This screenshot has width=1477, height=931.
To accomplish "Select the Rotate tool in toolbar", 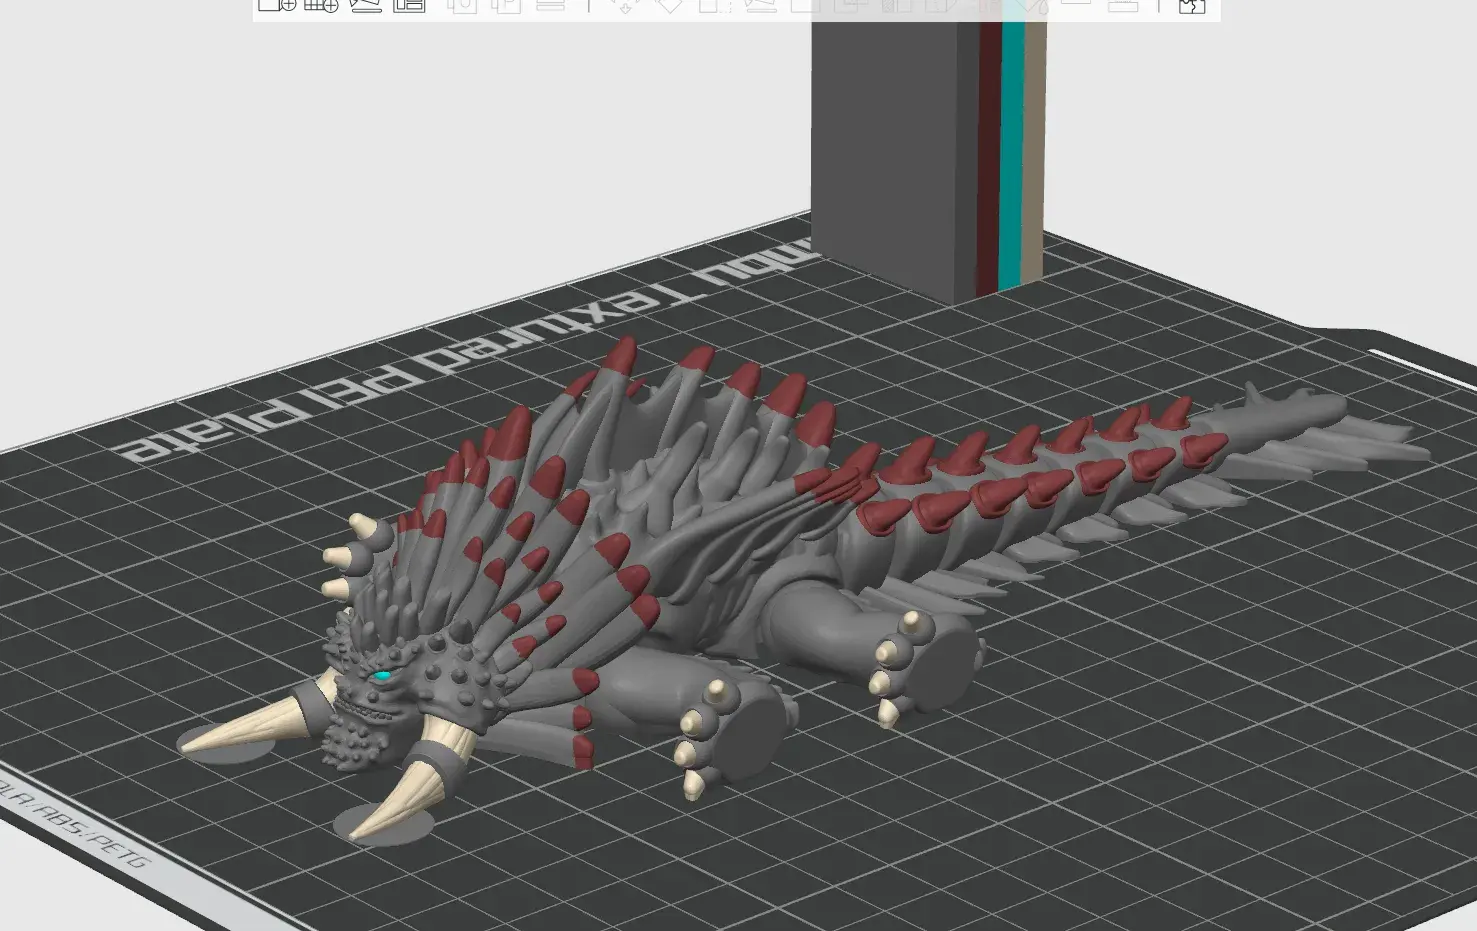I will click(669, 5).
